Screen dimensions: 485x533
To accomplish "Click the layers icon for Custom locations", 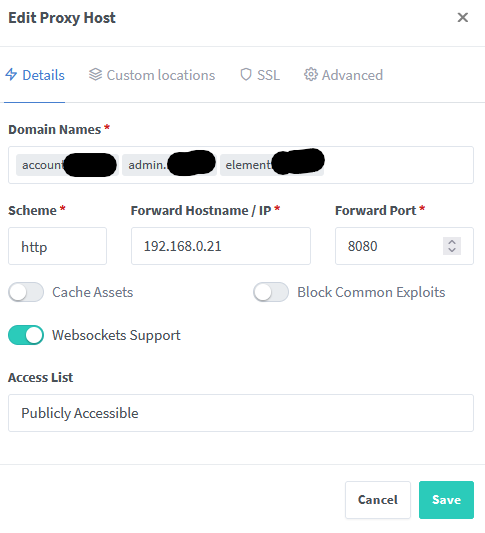I will [96, 74].
